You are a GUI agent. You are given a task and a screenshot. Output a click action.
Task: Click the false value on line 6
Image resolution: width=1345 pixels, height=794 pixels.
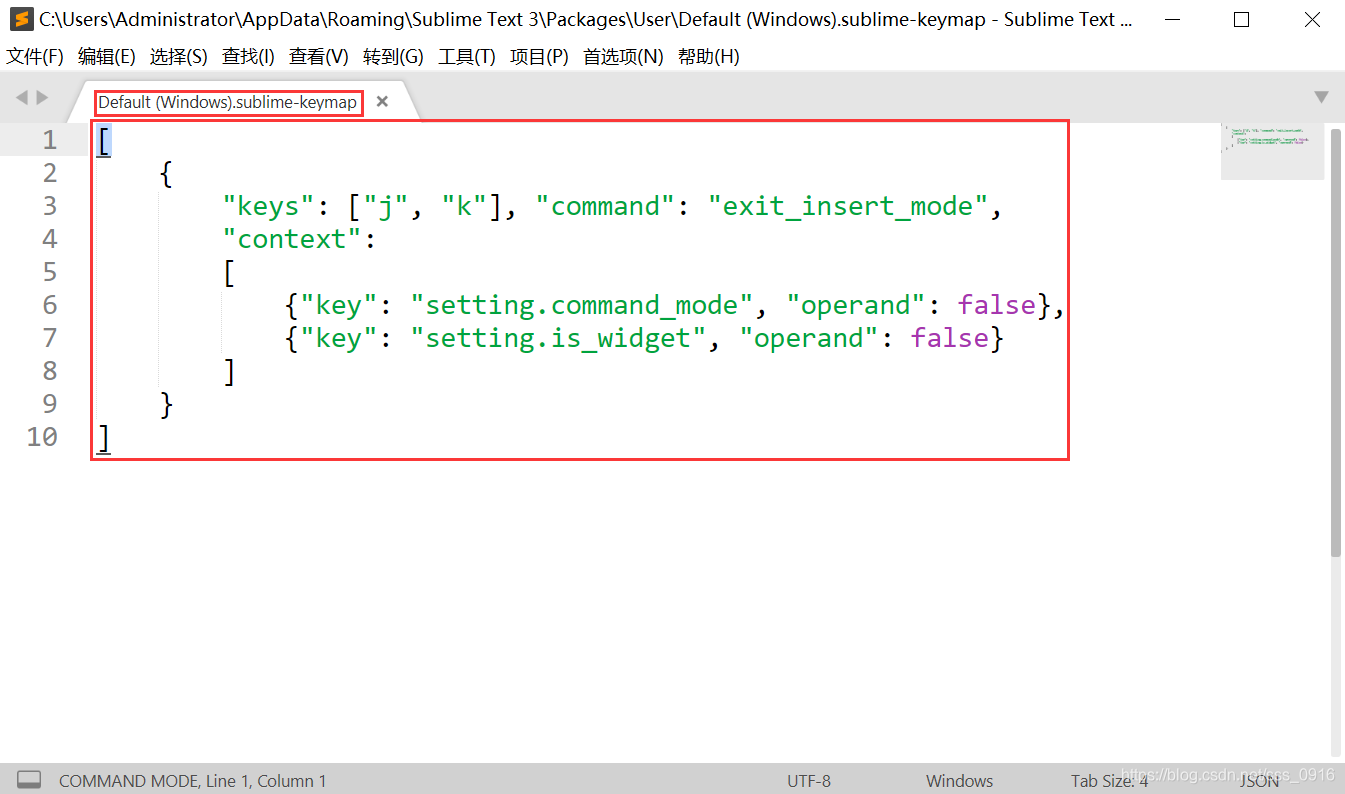997,305
